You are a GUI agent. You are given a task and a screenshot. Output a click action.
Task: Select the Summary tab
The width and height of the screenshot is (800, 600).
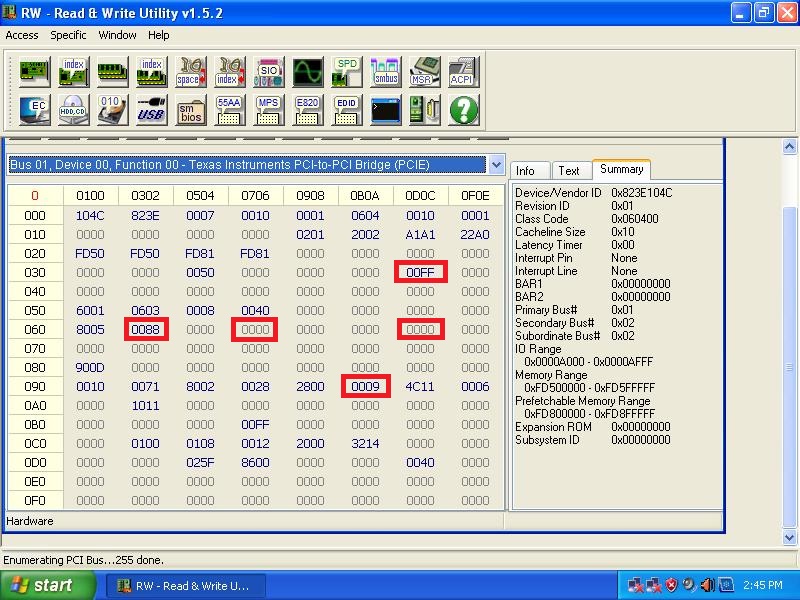pyautogui.click(x=621, y=169)
